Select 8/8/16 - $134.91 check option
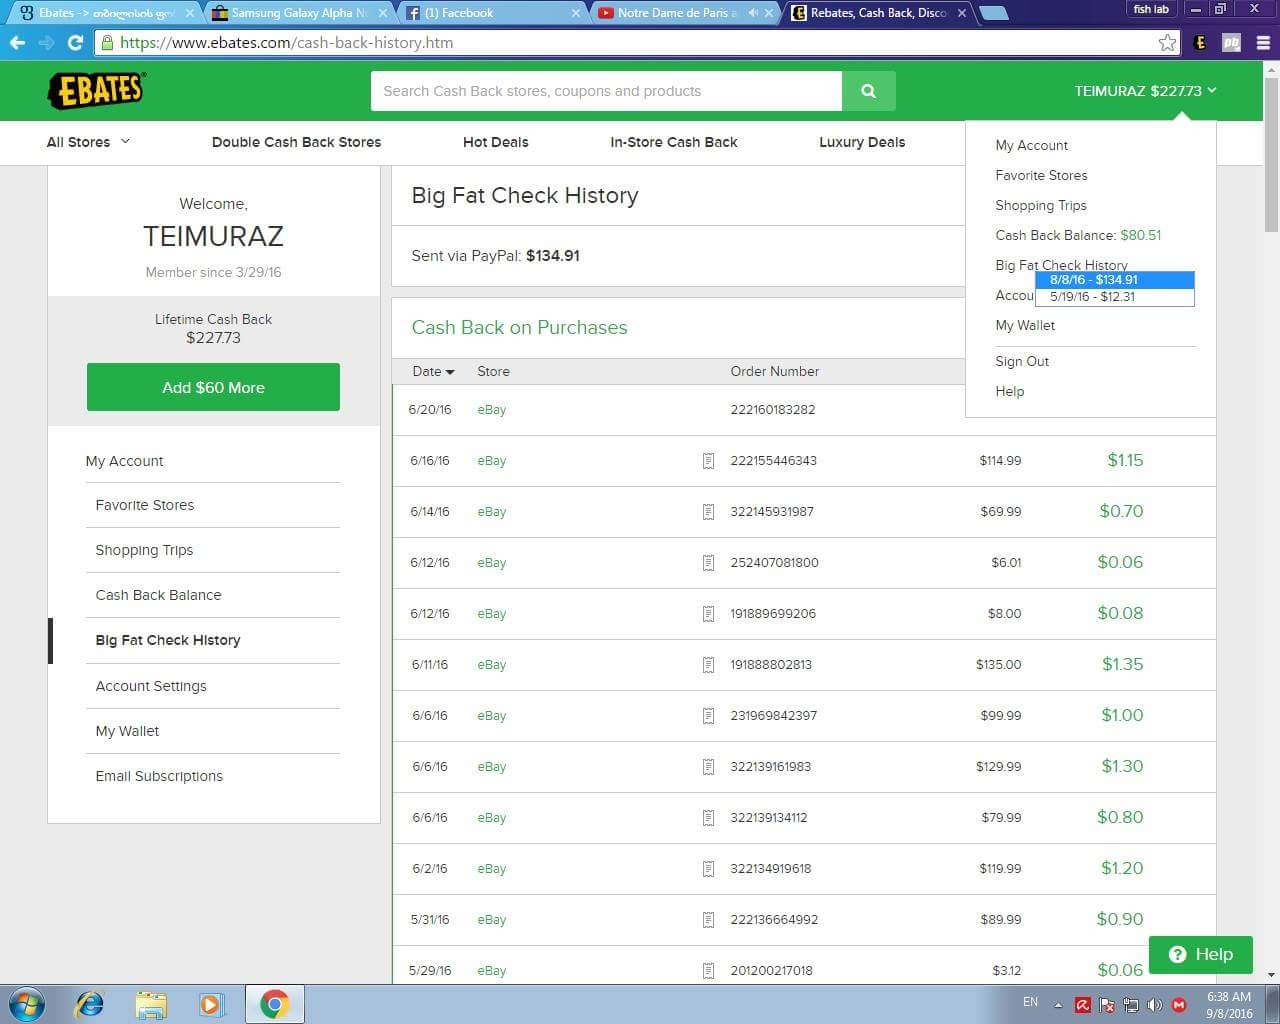Screen dimensions: 1280x1024 (1115, 280)
